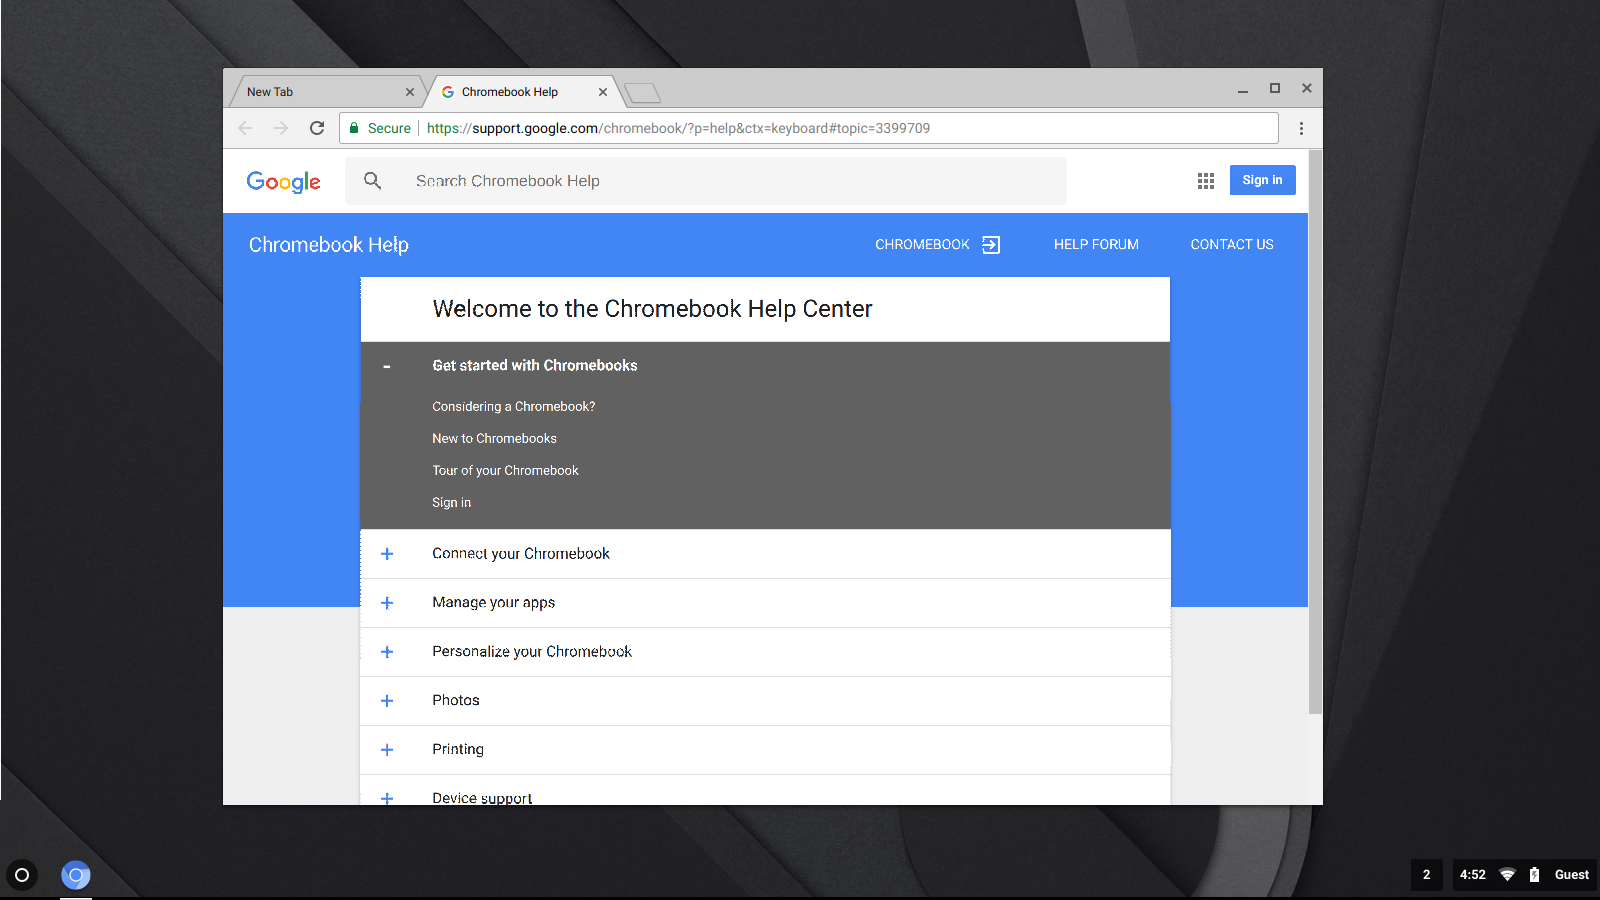Maximize the Chrome window
This screenshot has width=1600, height=900.
click(1275, 88)
